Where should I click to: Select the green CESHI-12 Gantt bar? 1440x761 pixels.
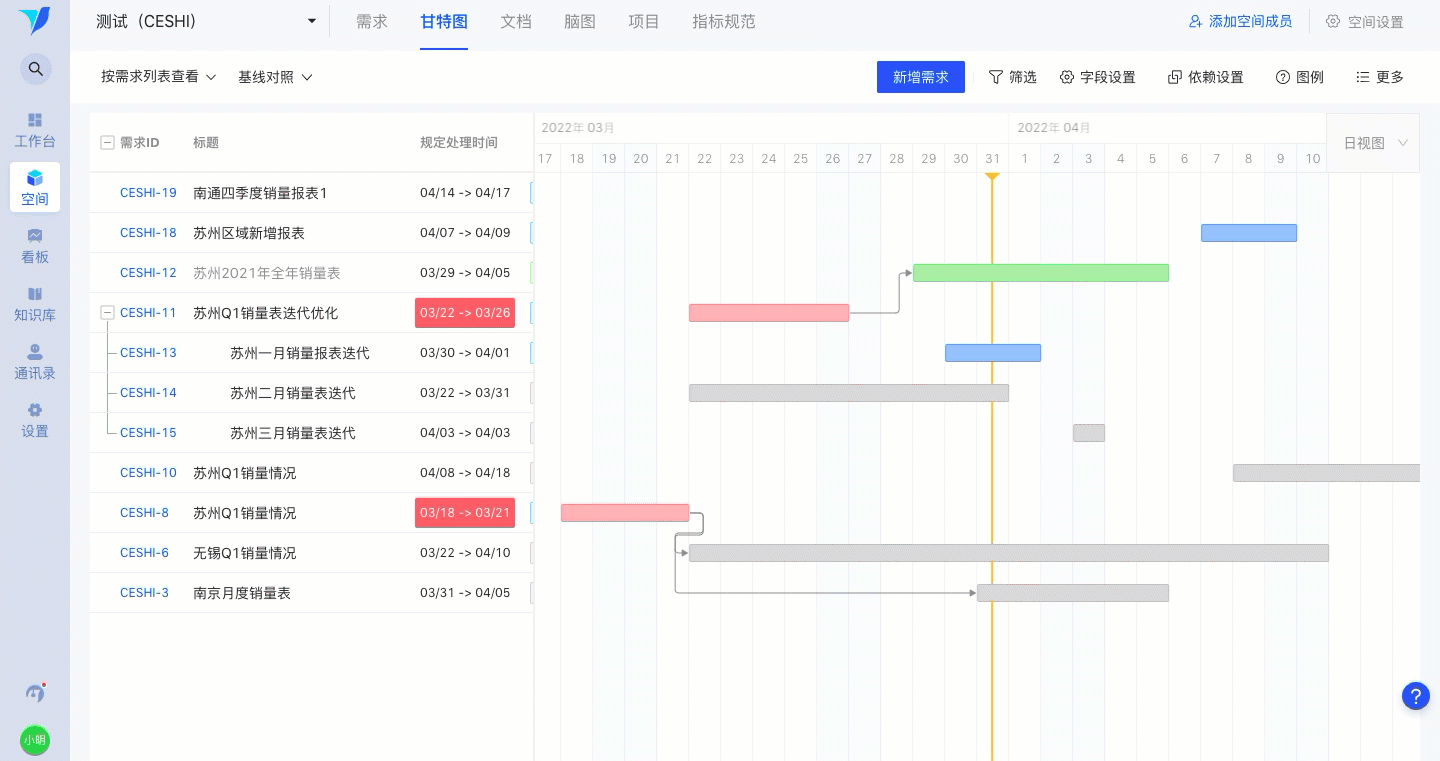1041,273
